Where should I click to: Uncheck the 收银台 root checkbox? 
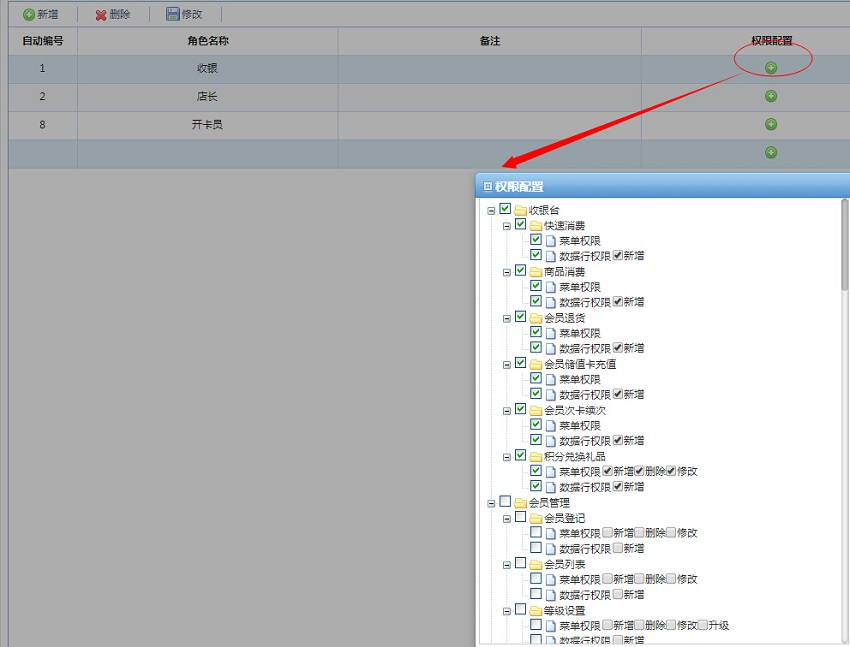pyautogui.click(x=505, y=209)
